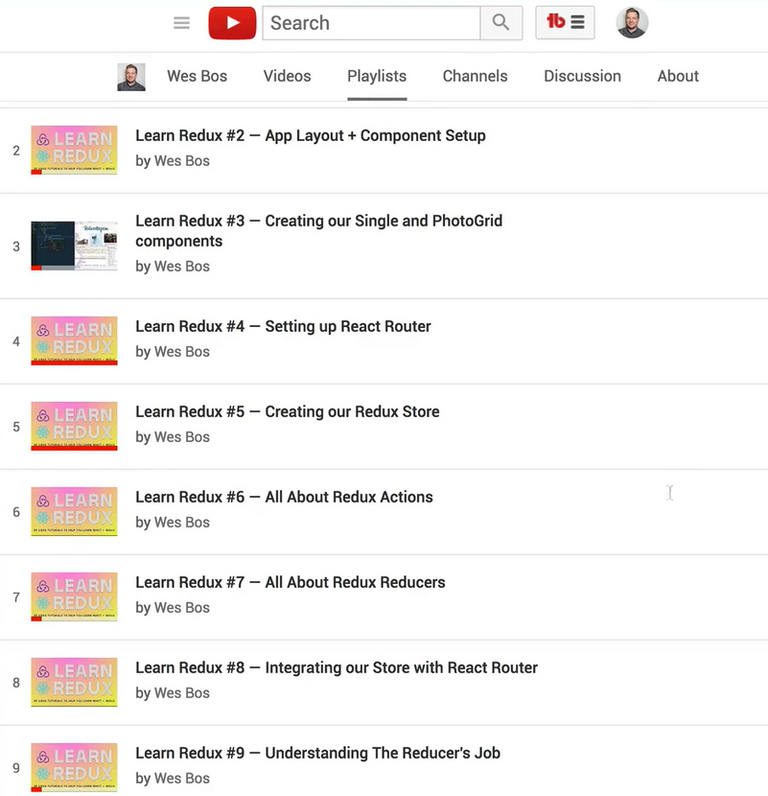This screenshot has height=796, width=768.
Task: Open thumbnail of Learn Redux #9 video
Action: click(74, 767)
